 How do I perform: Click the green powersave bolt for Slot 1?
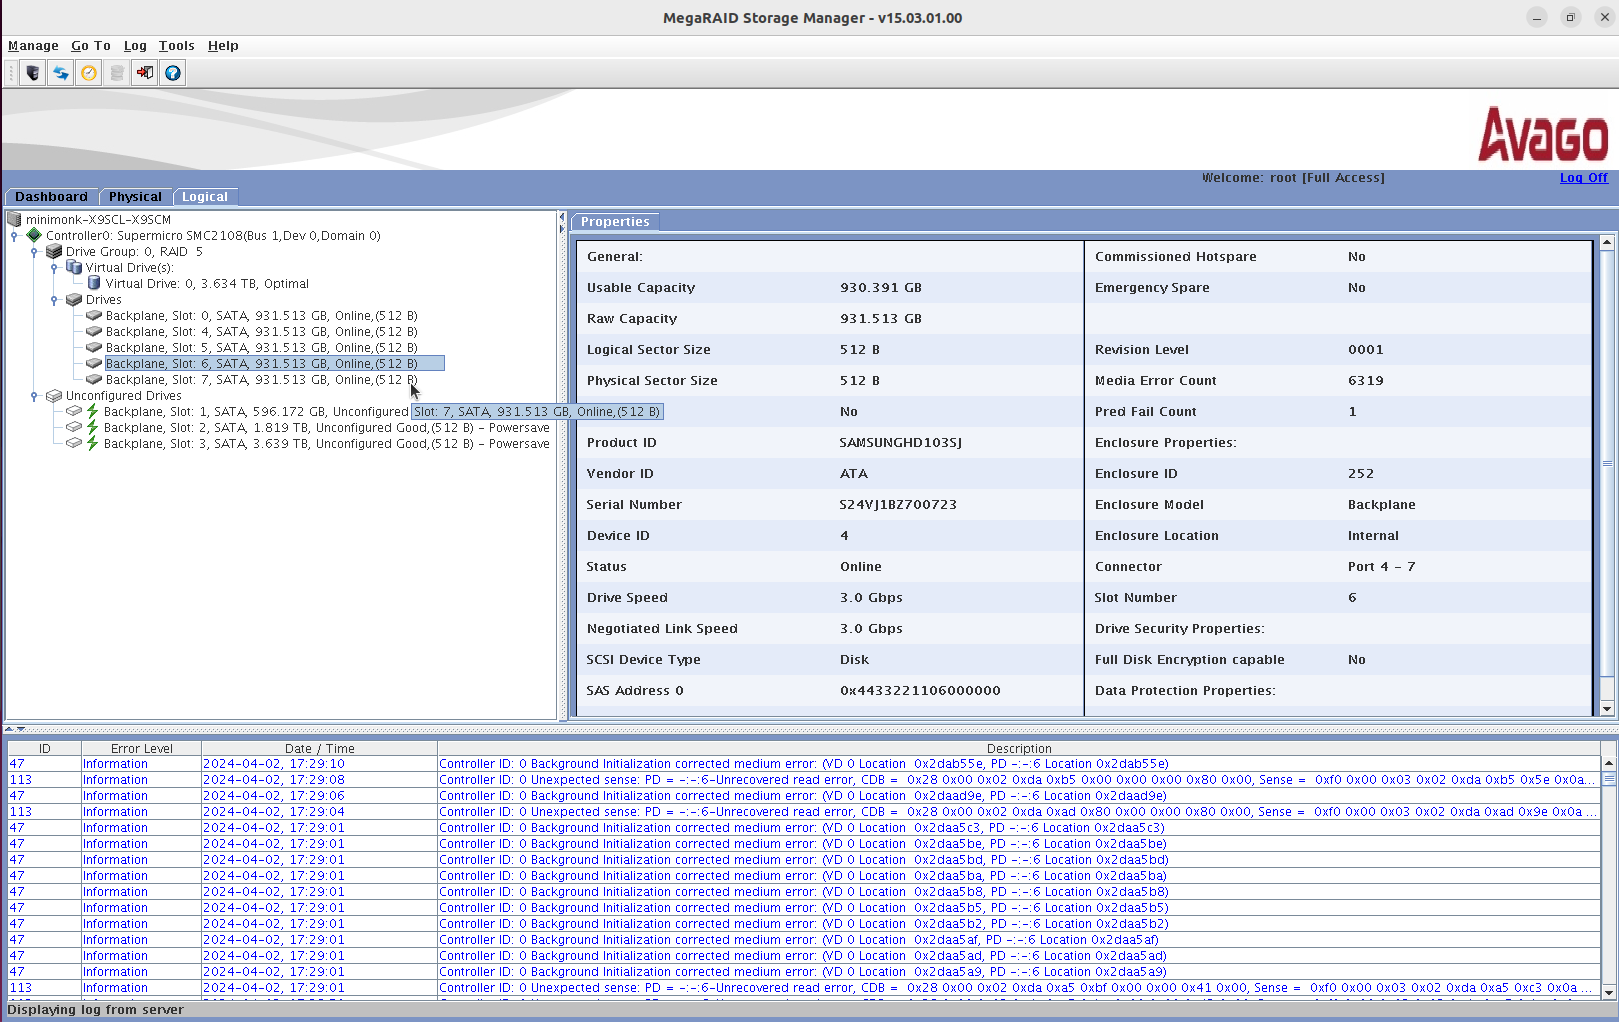(x=93, y=411)
